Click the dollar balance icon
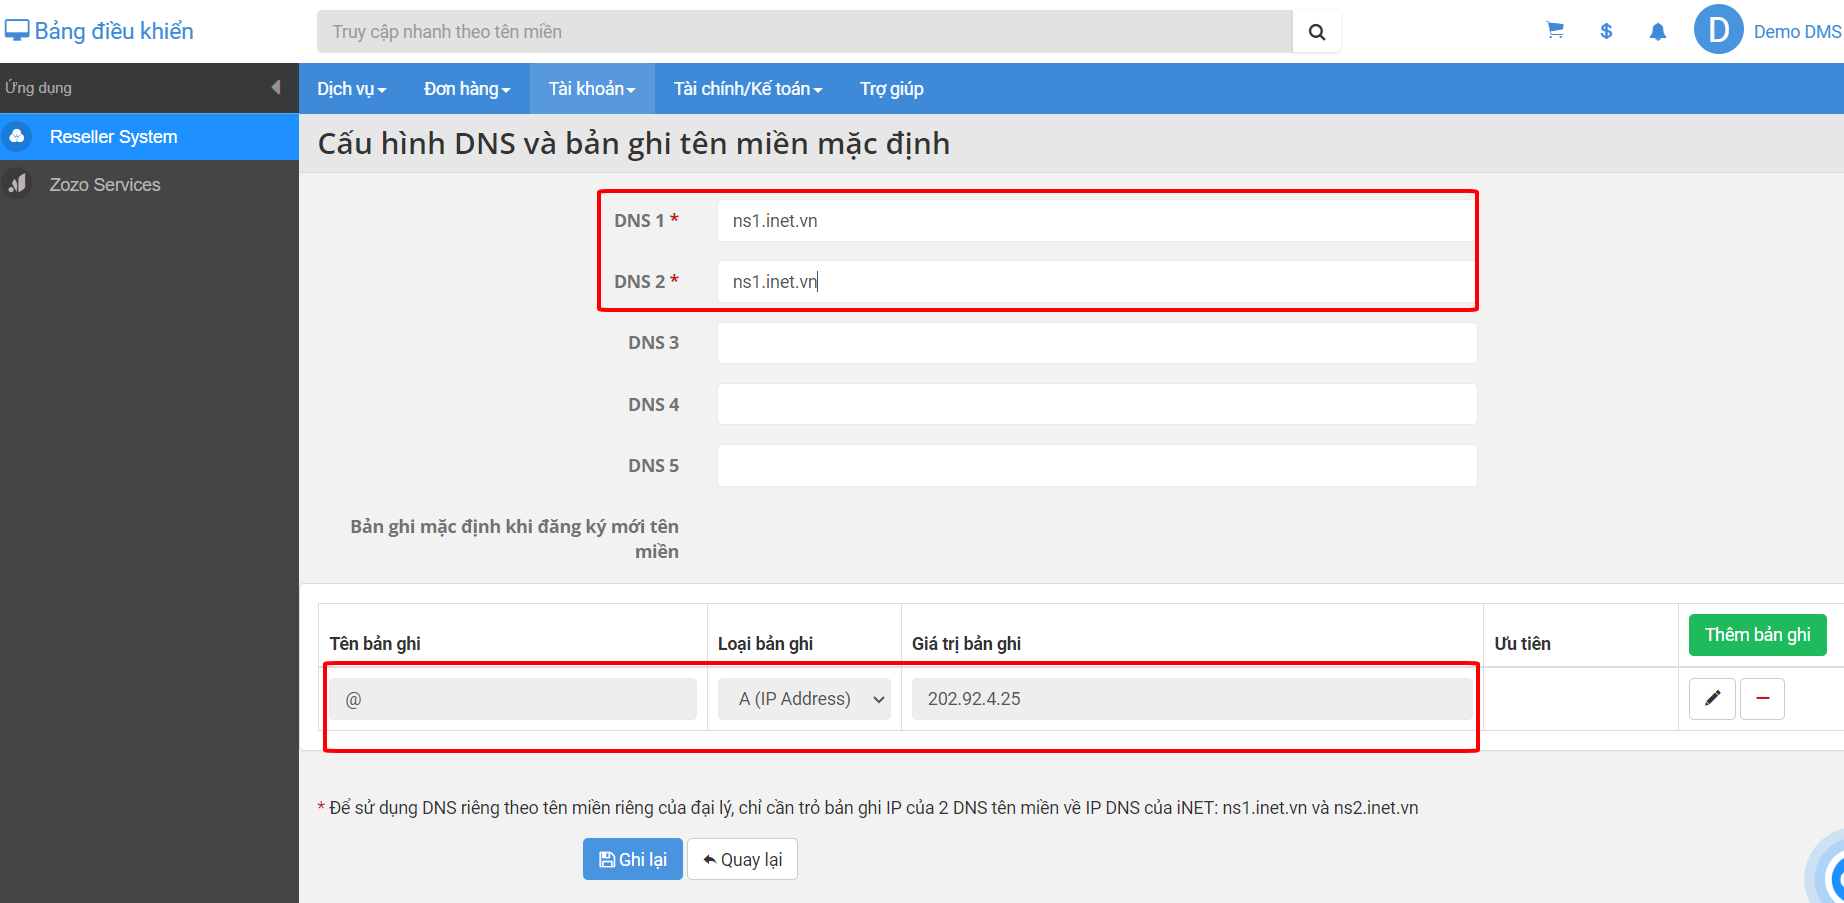The width and height of the screenshot is (1844, 903). (1606, 31)
